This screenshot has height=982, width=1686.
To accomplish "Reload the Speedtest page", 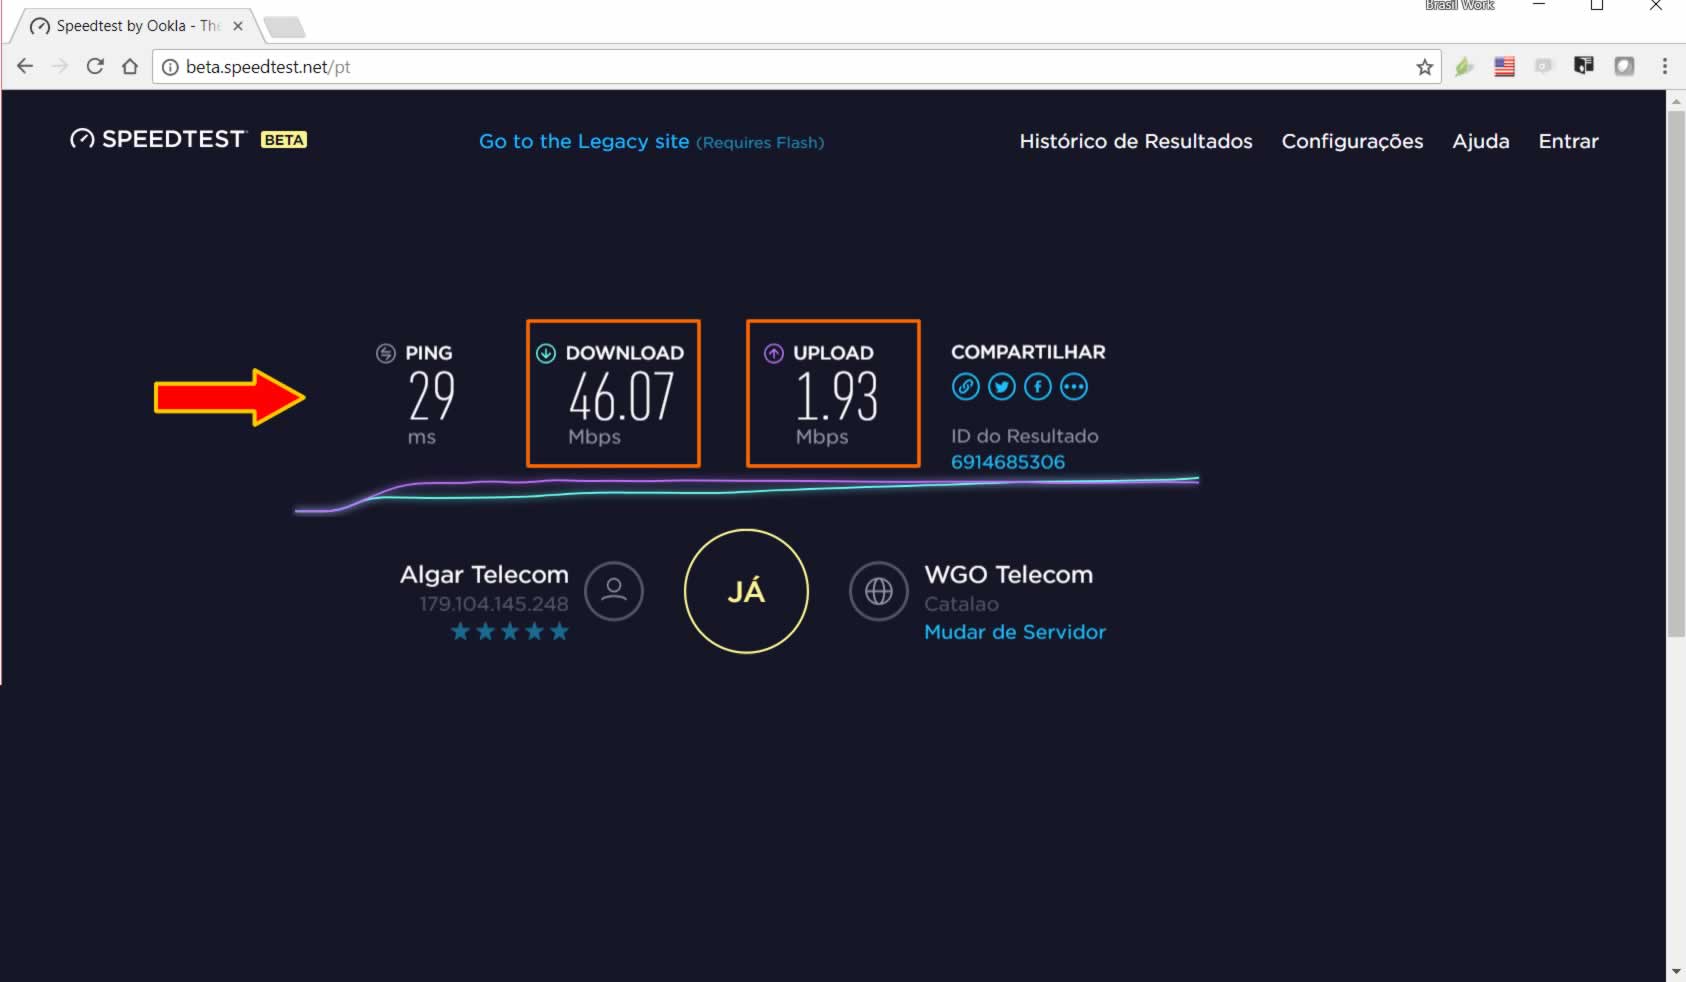I will point(95,66).
